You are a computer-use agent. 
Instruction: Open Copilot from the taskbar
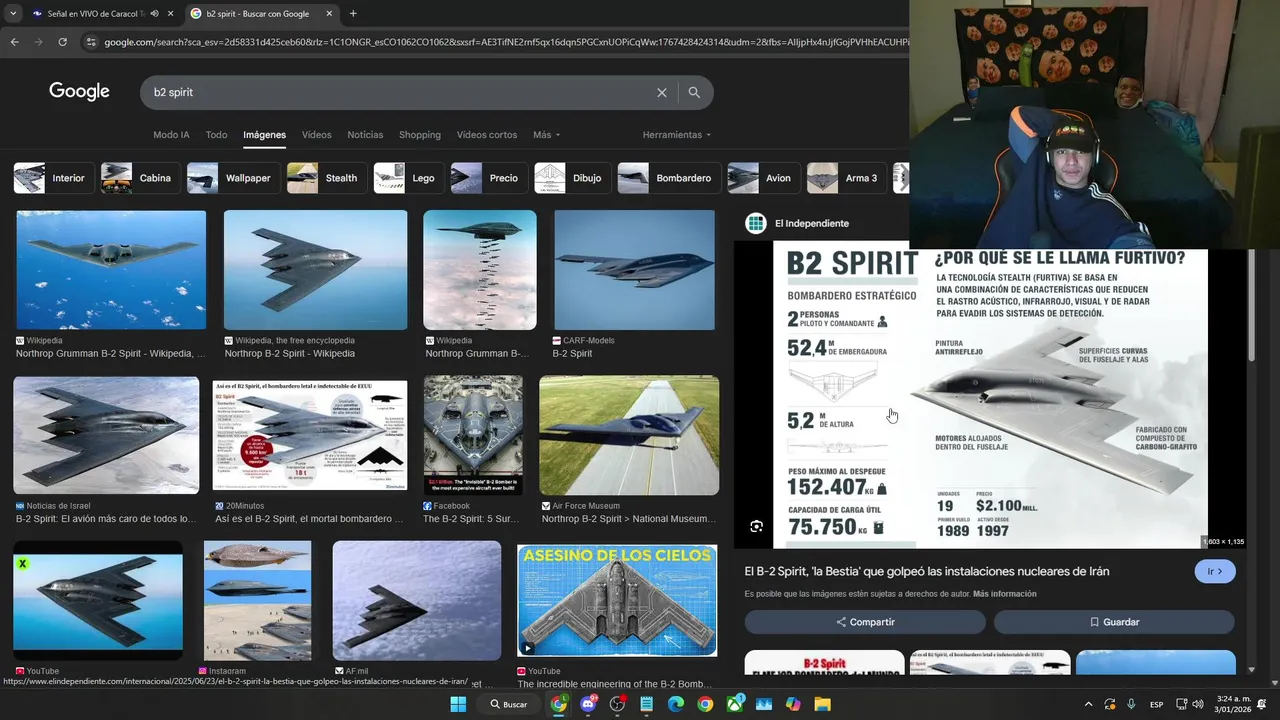tap(793, 704)
